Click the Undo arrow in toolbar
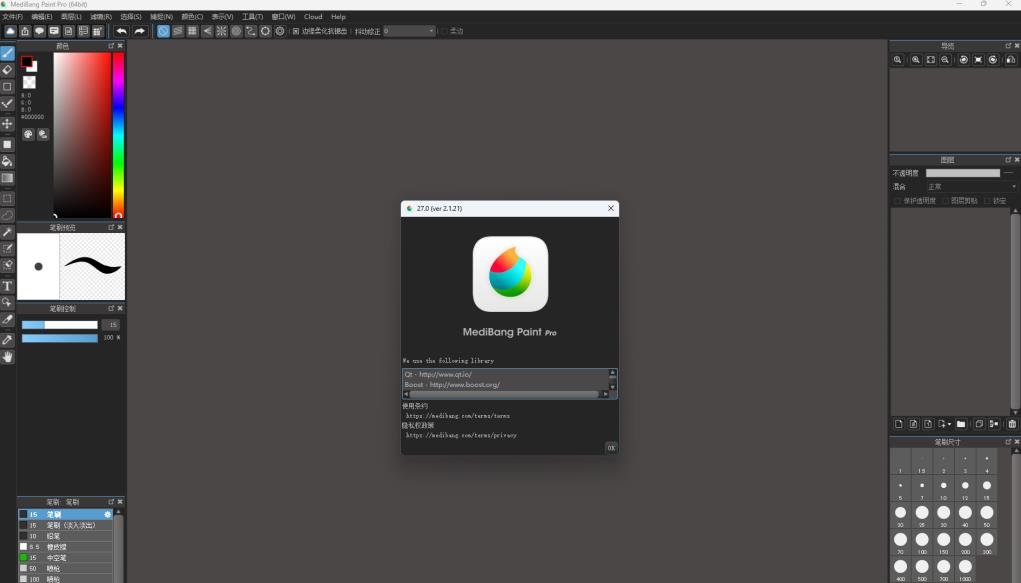Image resolution: width=1021 pixels, height=583 pixels. pos(121,31)
